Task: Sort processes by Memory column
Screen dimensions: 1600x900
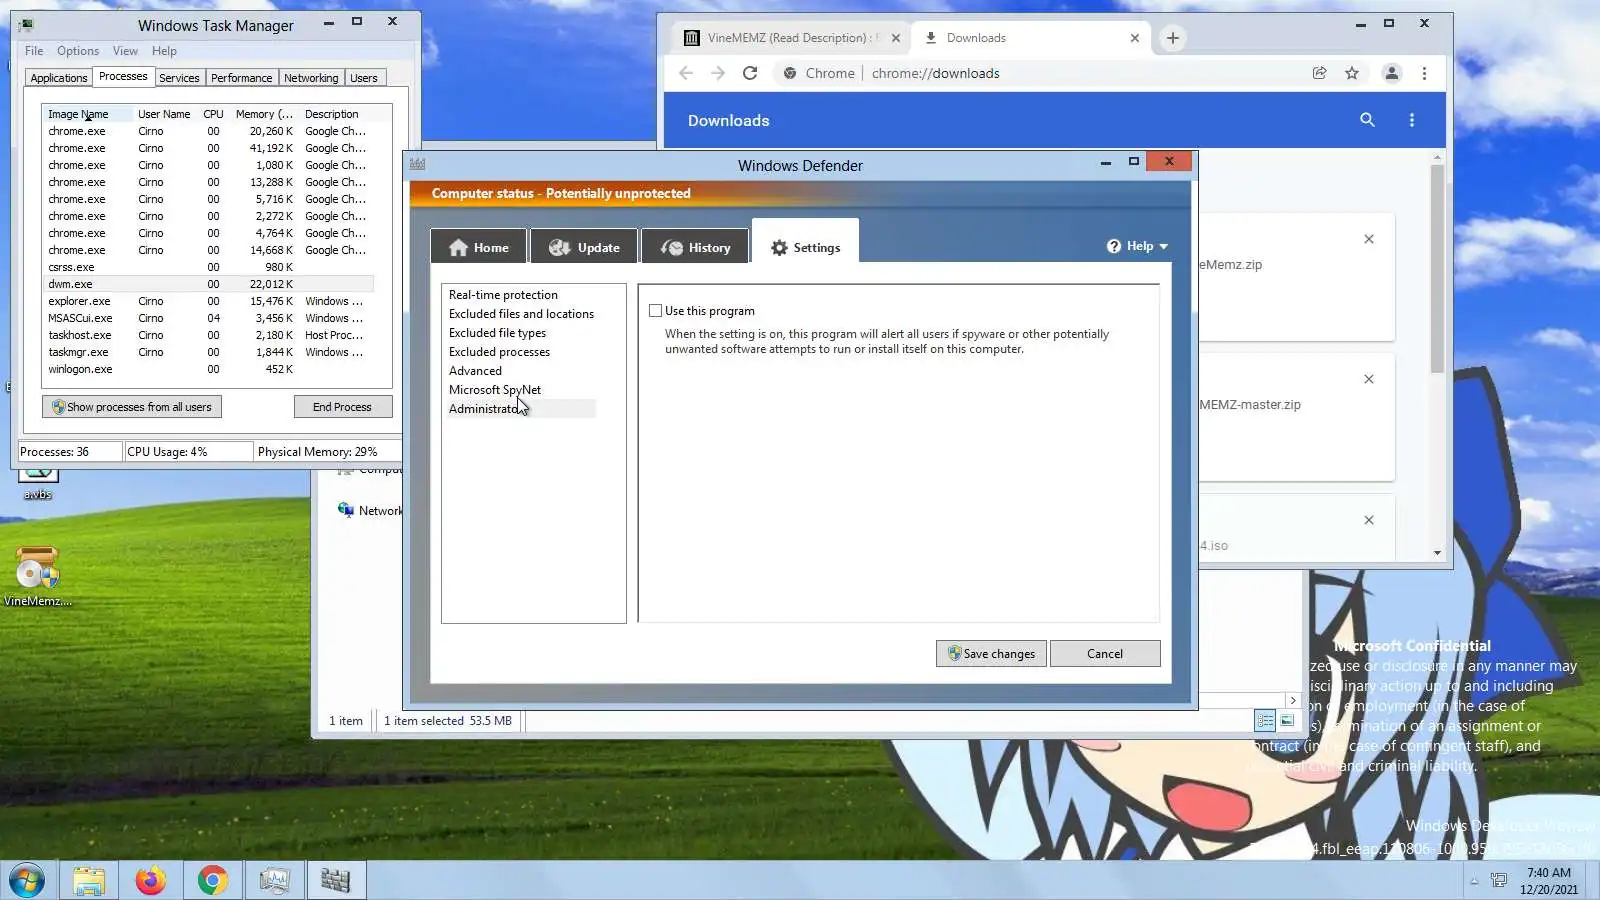Action: (x=264, y=114)
